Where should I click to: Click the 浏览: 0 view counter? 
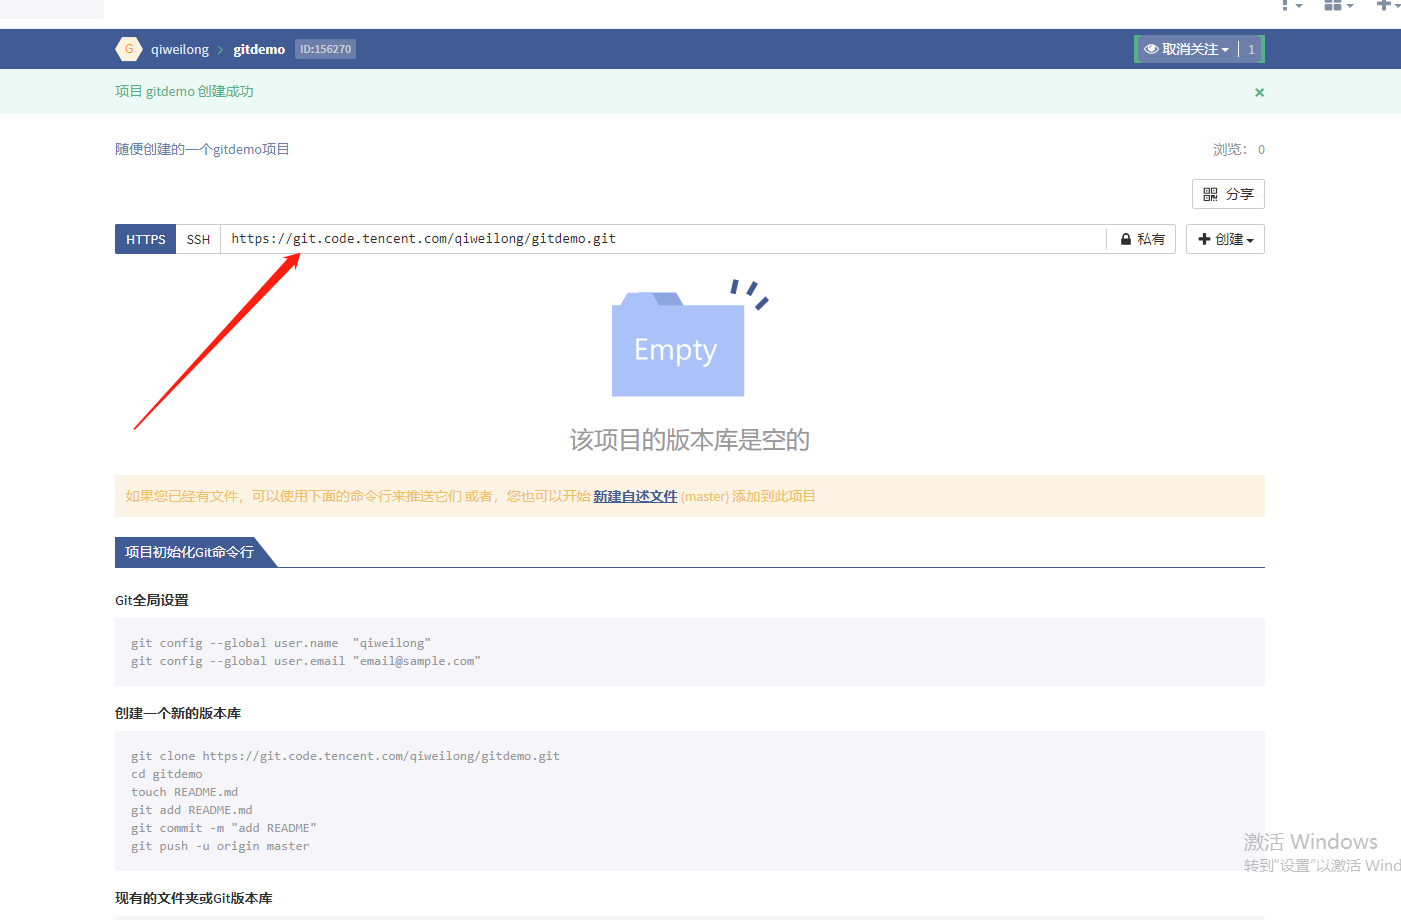pos(1239,149)
